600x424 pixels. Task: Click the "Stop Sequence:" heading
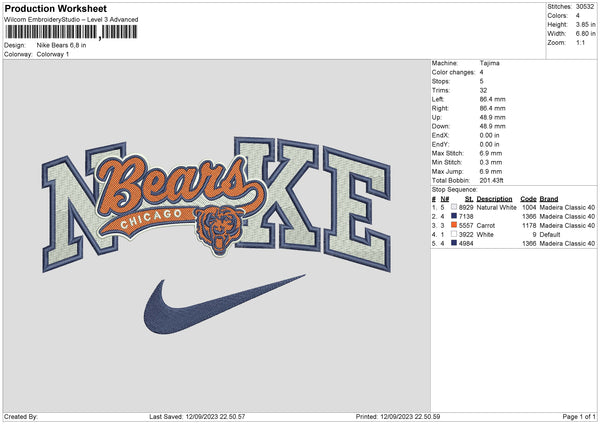coord(455,189)
